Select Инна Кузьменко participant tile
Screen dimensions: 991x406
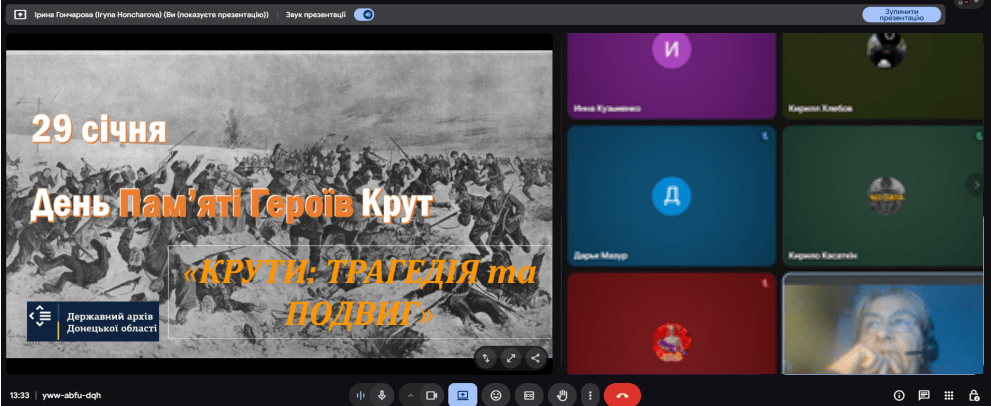pos(672,76)
